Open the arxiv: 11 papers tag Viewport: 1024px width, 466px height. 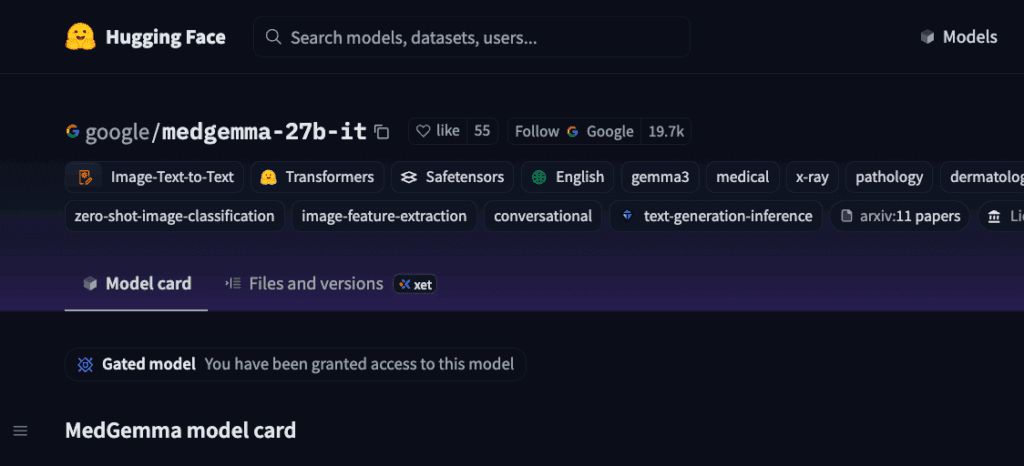[900, 216]
